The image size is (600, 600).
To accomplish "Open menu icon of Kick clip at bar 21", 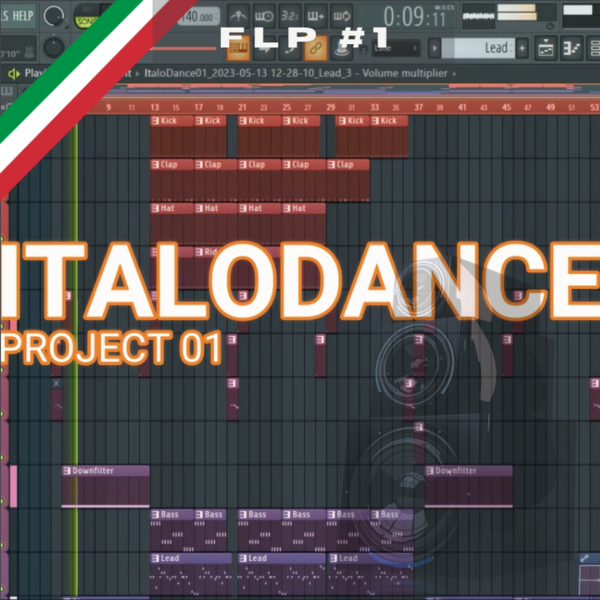I will (243, 121).
